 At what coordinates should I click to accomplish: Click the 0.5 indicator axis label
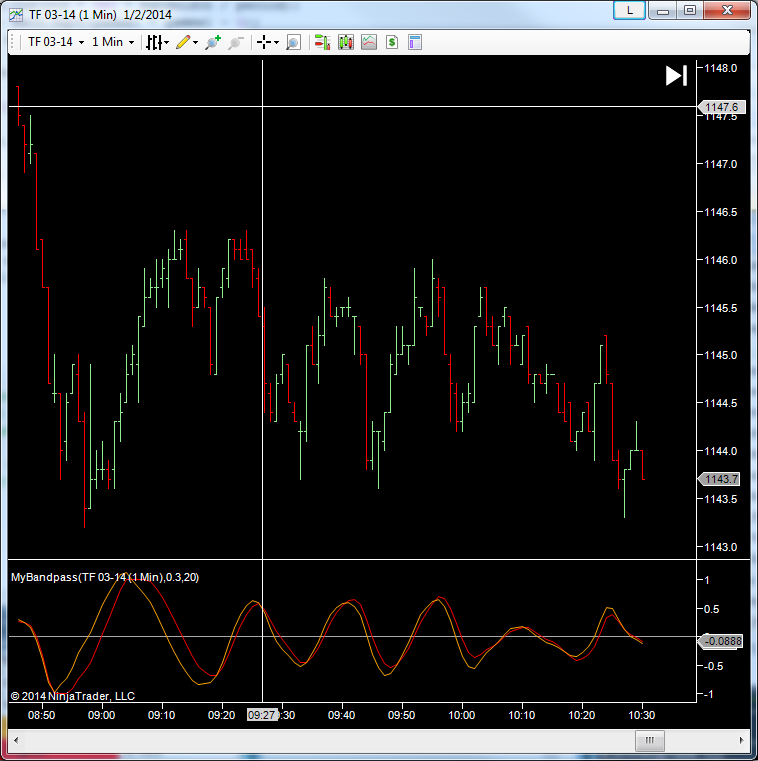pyautogui.click(x=711, y=609)
